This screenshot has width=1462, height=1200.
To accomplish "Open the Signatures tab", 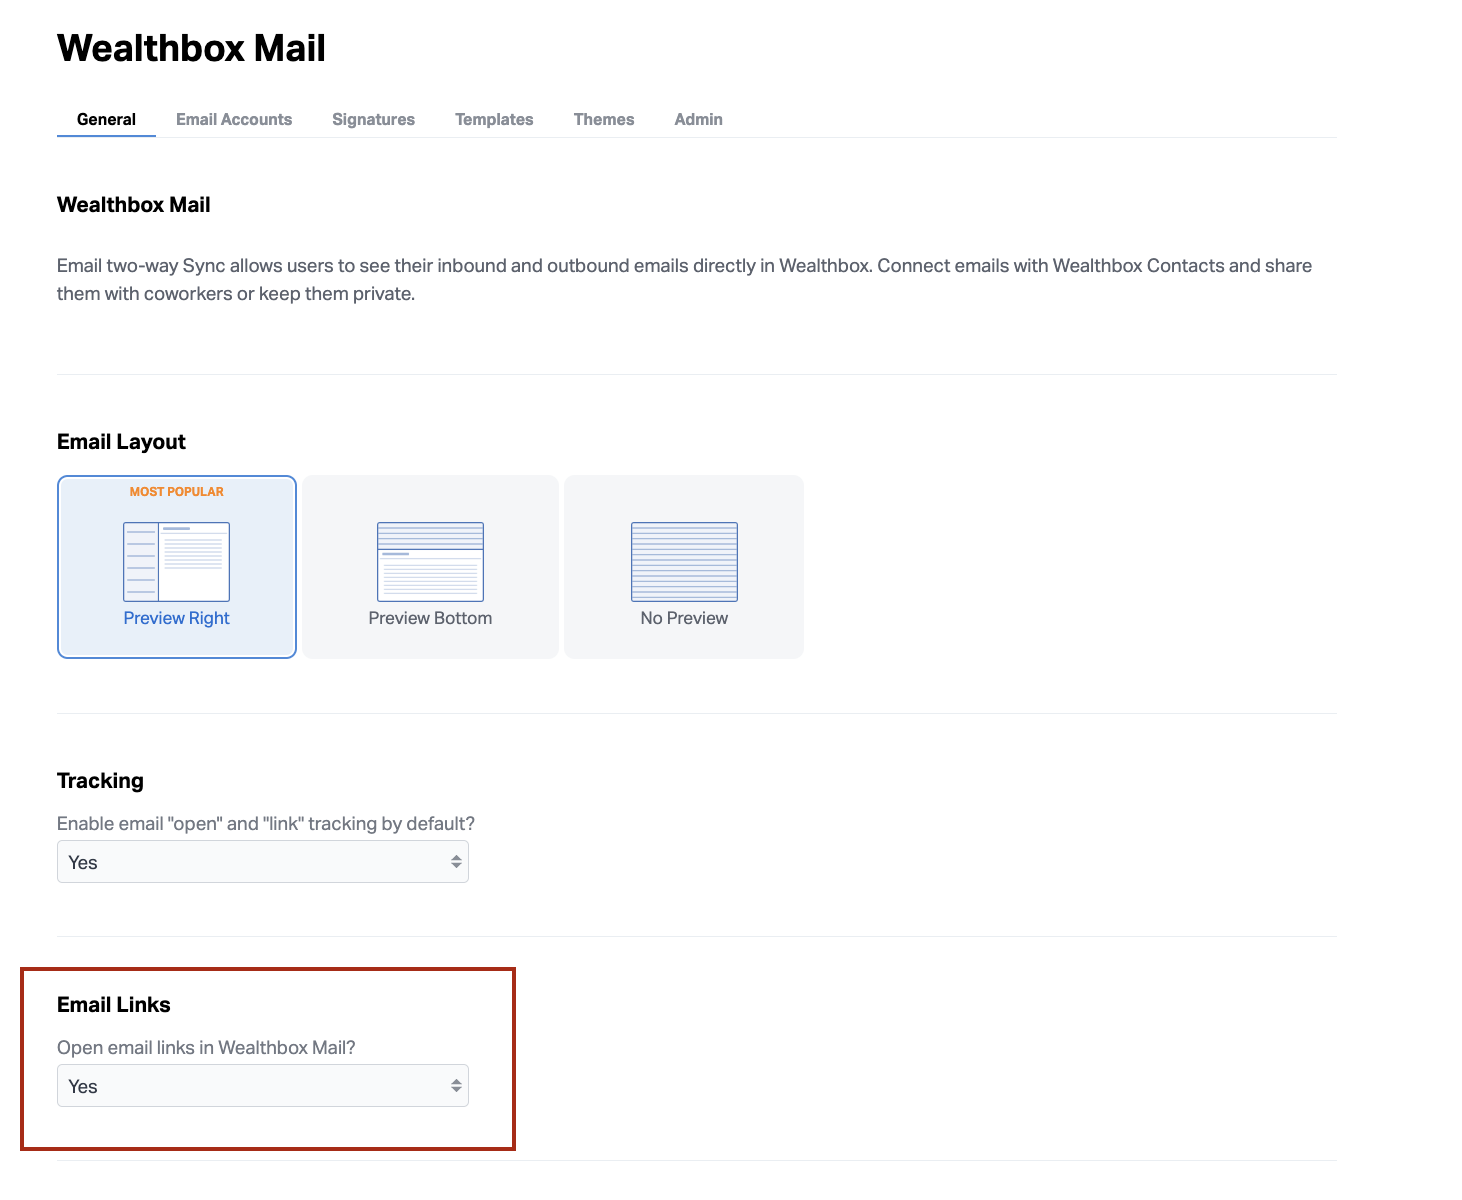I will (373, 119).
